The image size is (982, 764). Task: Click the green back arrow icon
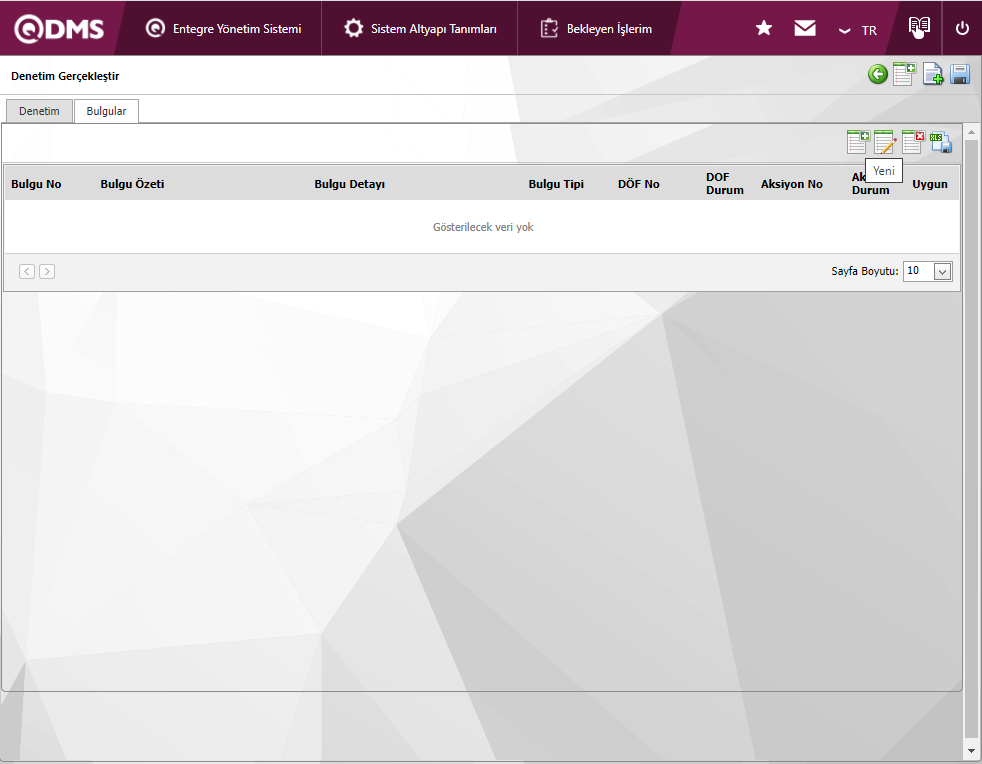877,75
